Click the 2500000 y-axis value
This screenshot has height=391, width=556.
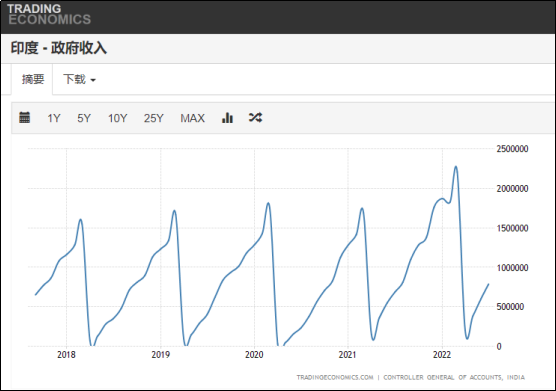pyautogui.click(x=512, y=149)
